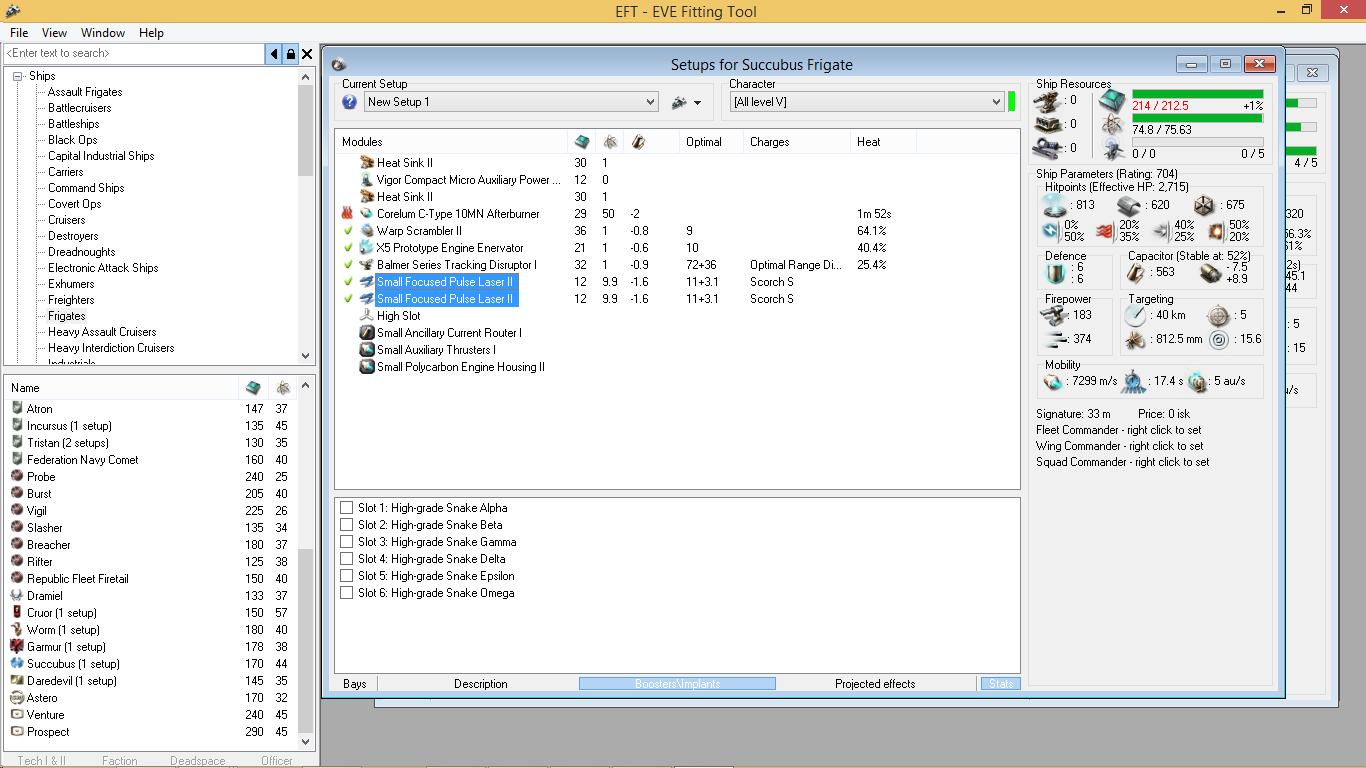Click the EM resistance icon
This screenshot has height=768, width=1366.
coord(1051,231)
